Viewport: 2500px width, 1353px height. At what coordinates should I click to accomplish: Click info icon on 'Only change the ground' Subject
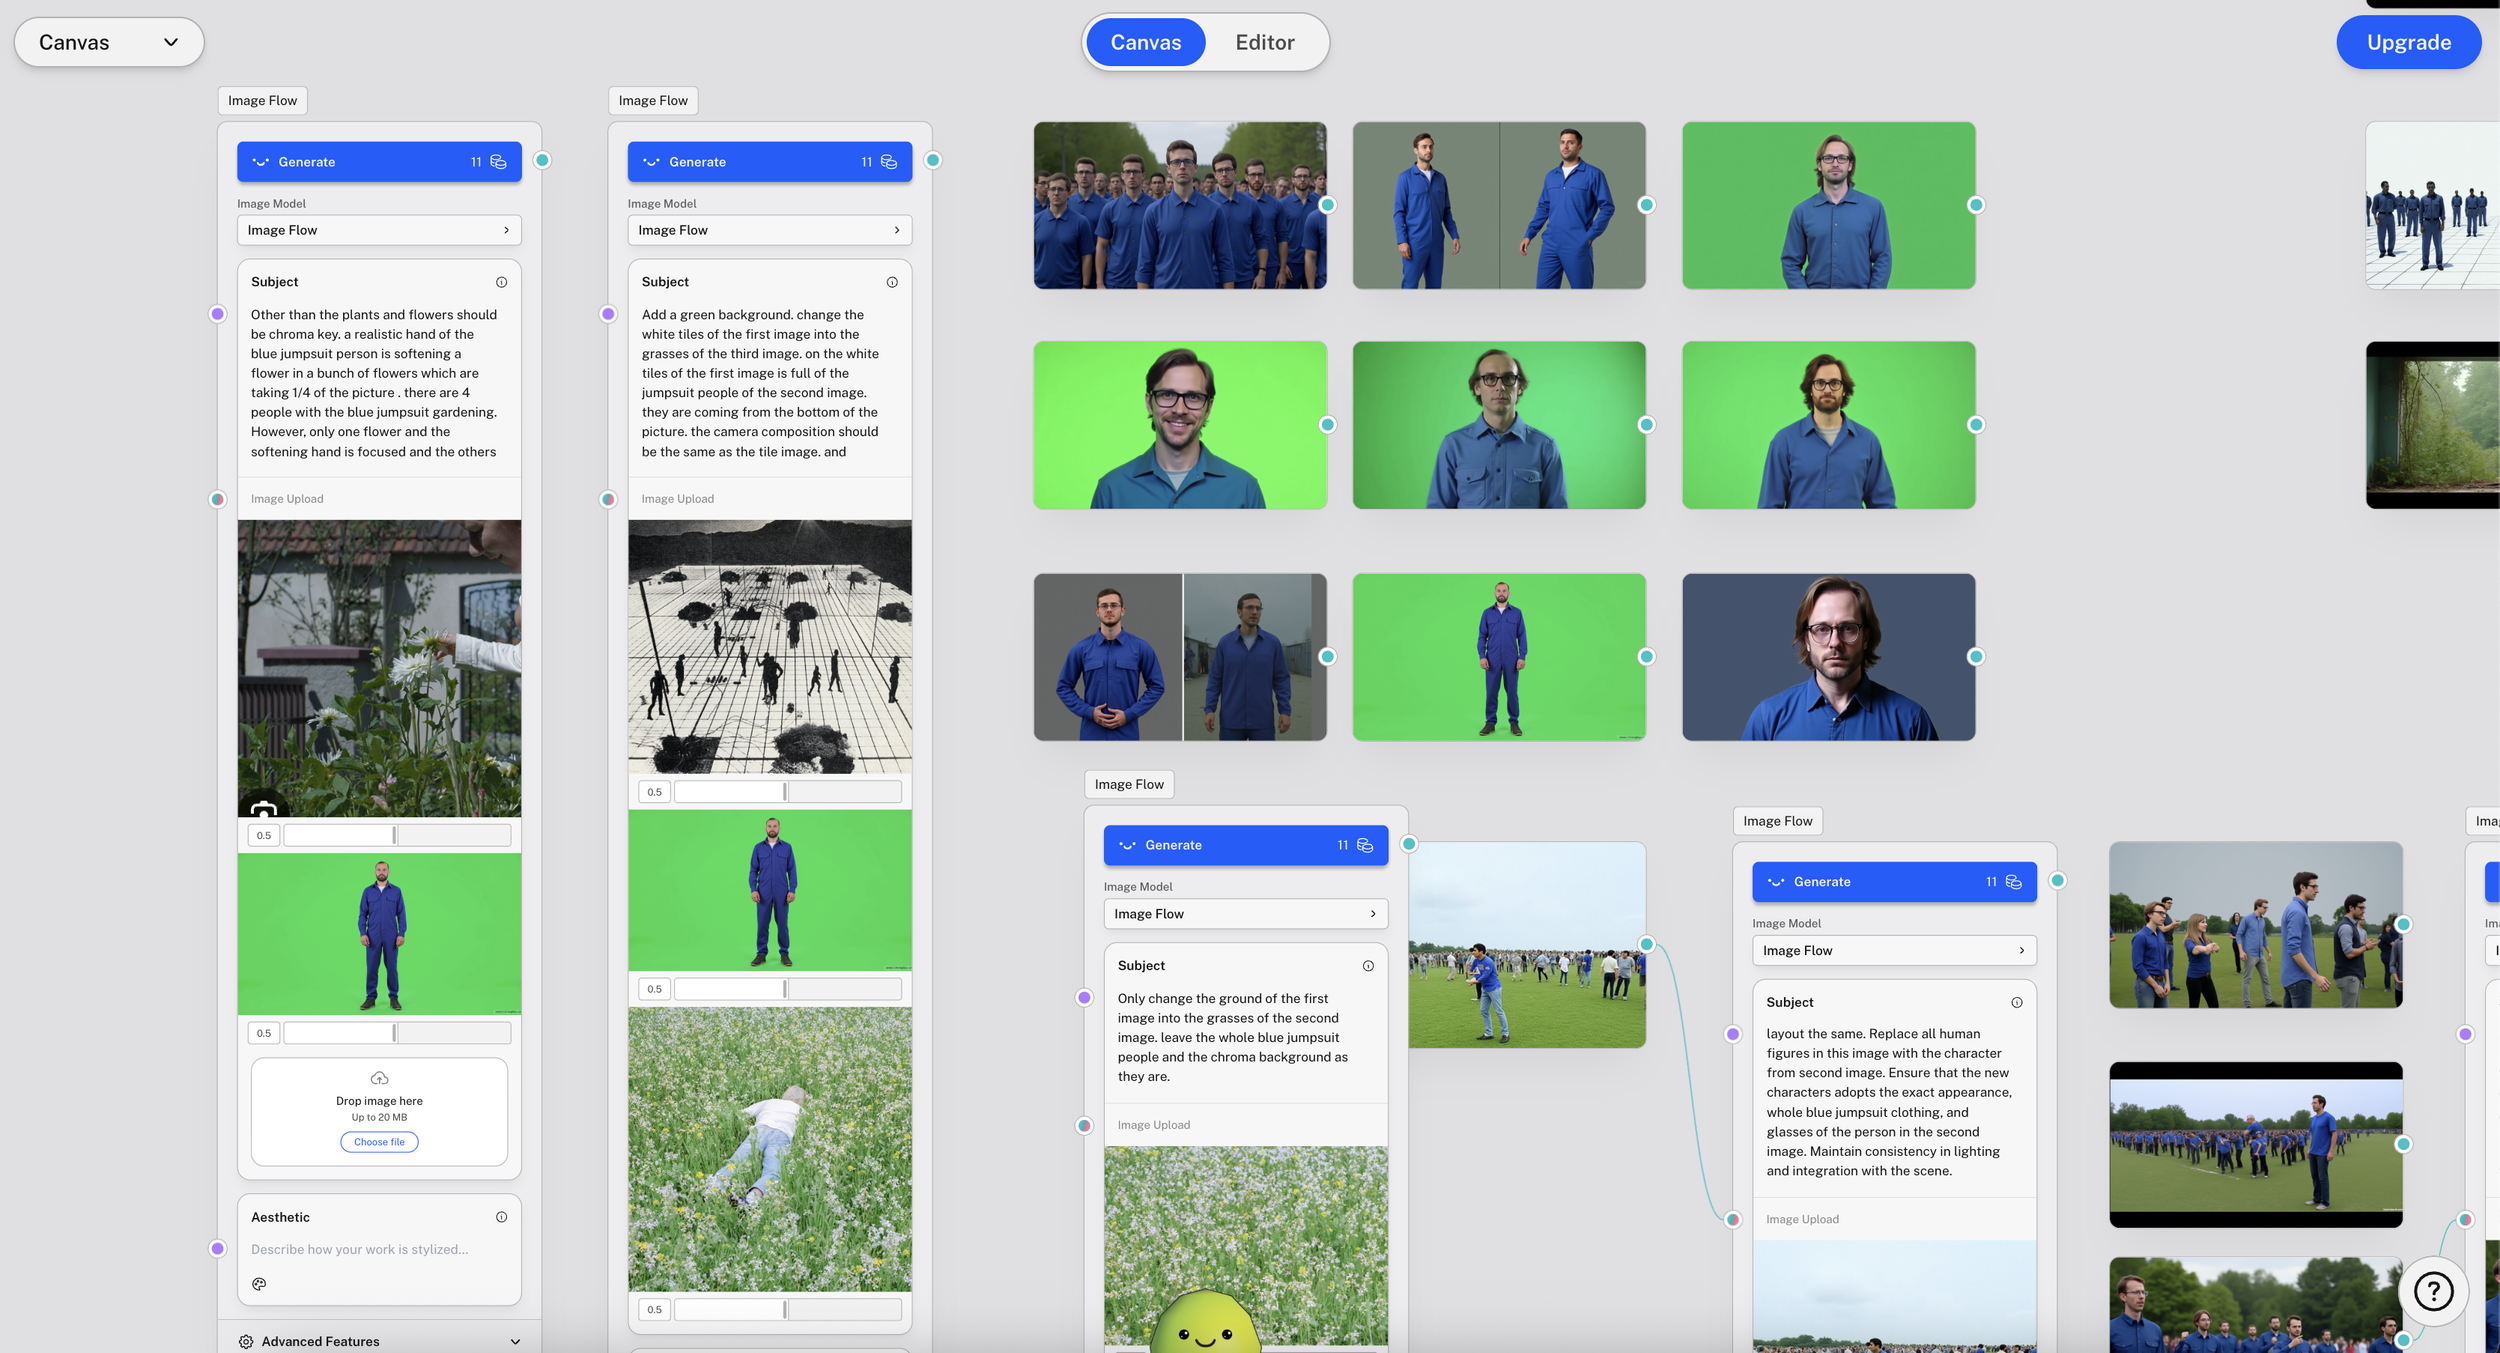pos(1368,966)
